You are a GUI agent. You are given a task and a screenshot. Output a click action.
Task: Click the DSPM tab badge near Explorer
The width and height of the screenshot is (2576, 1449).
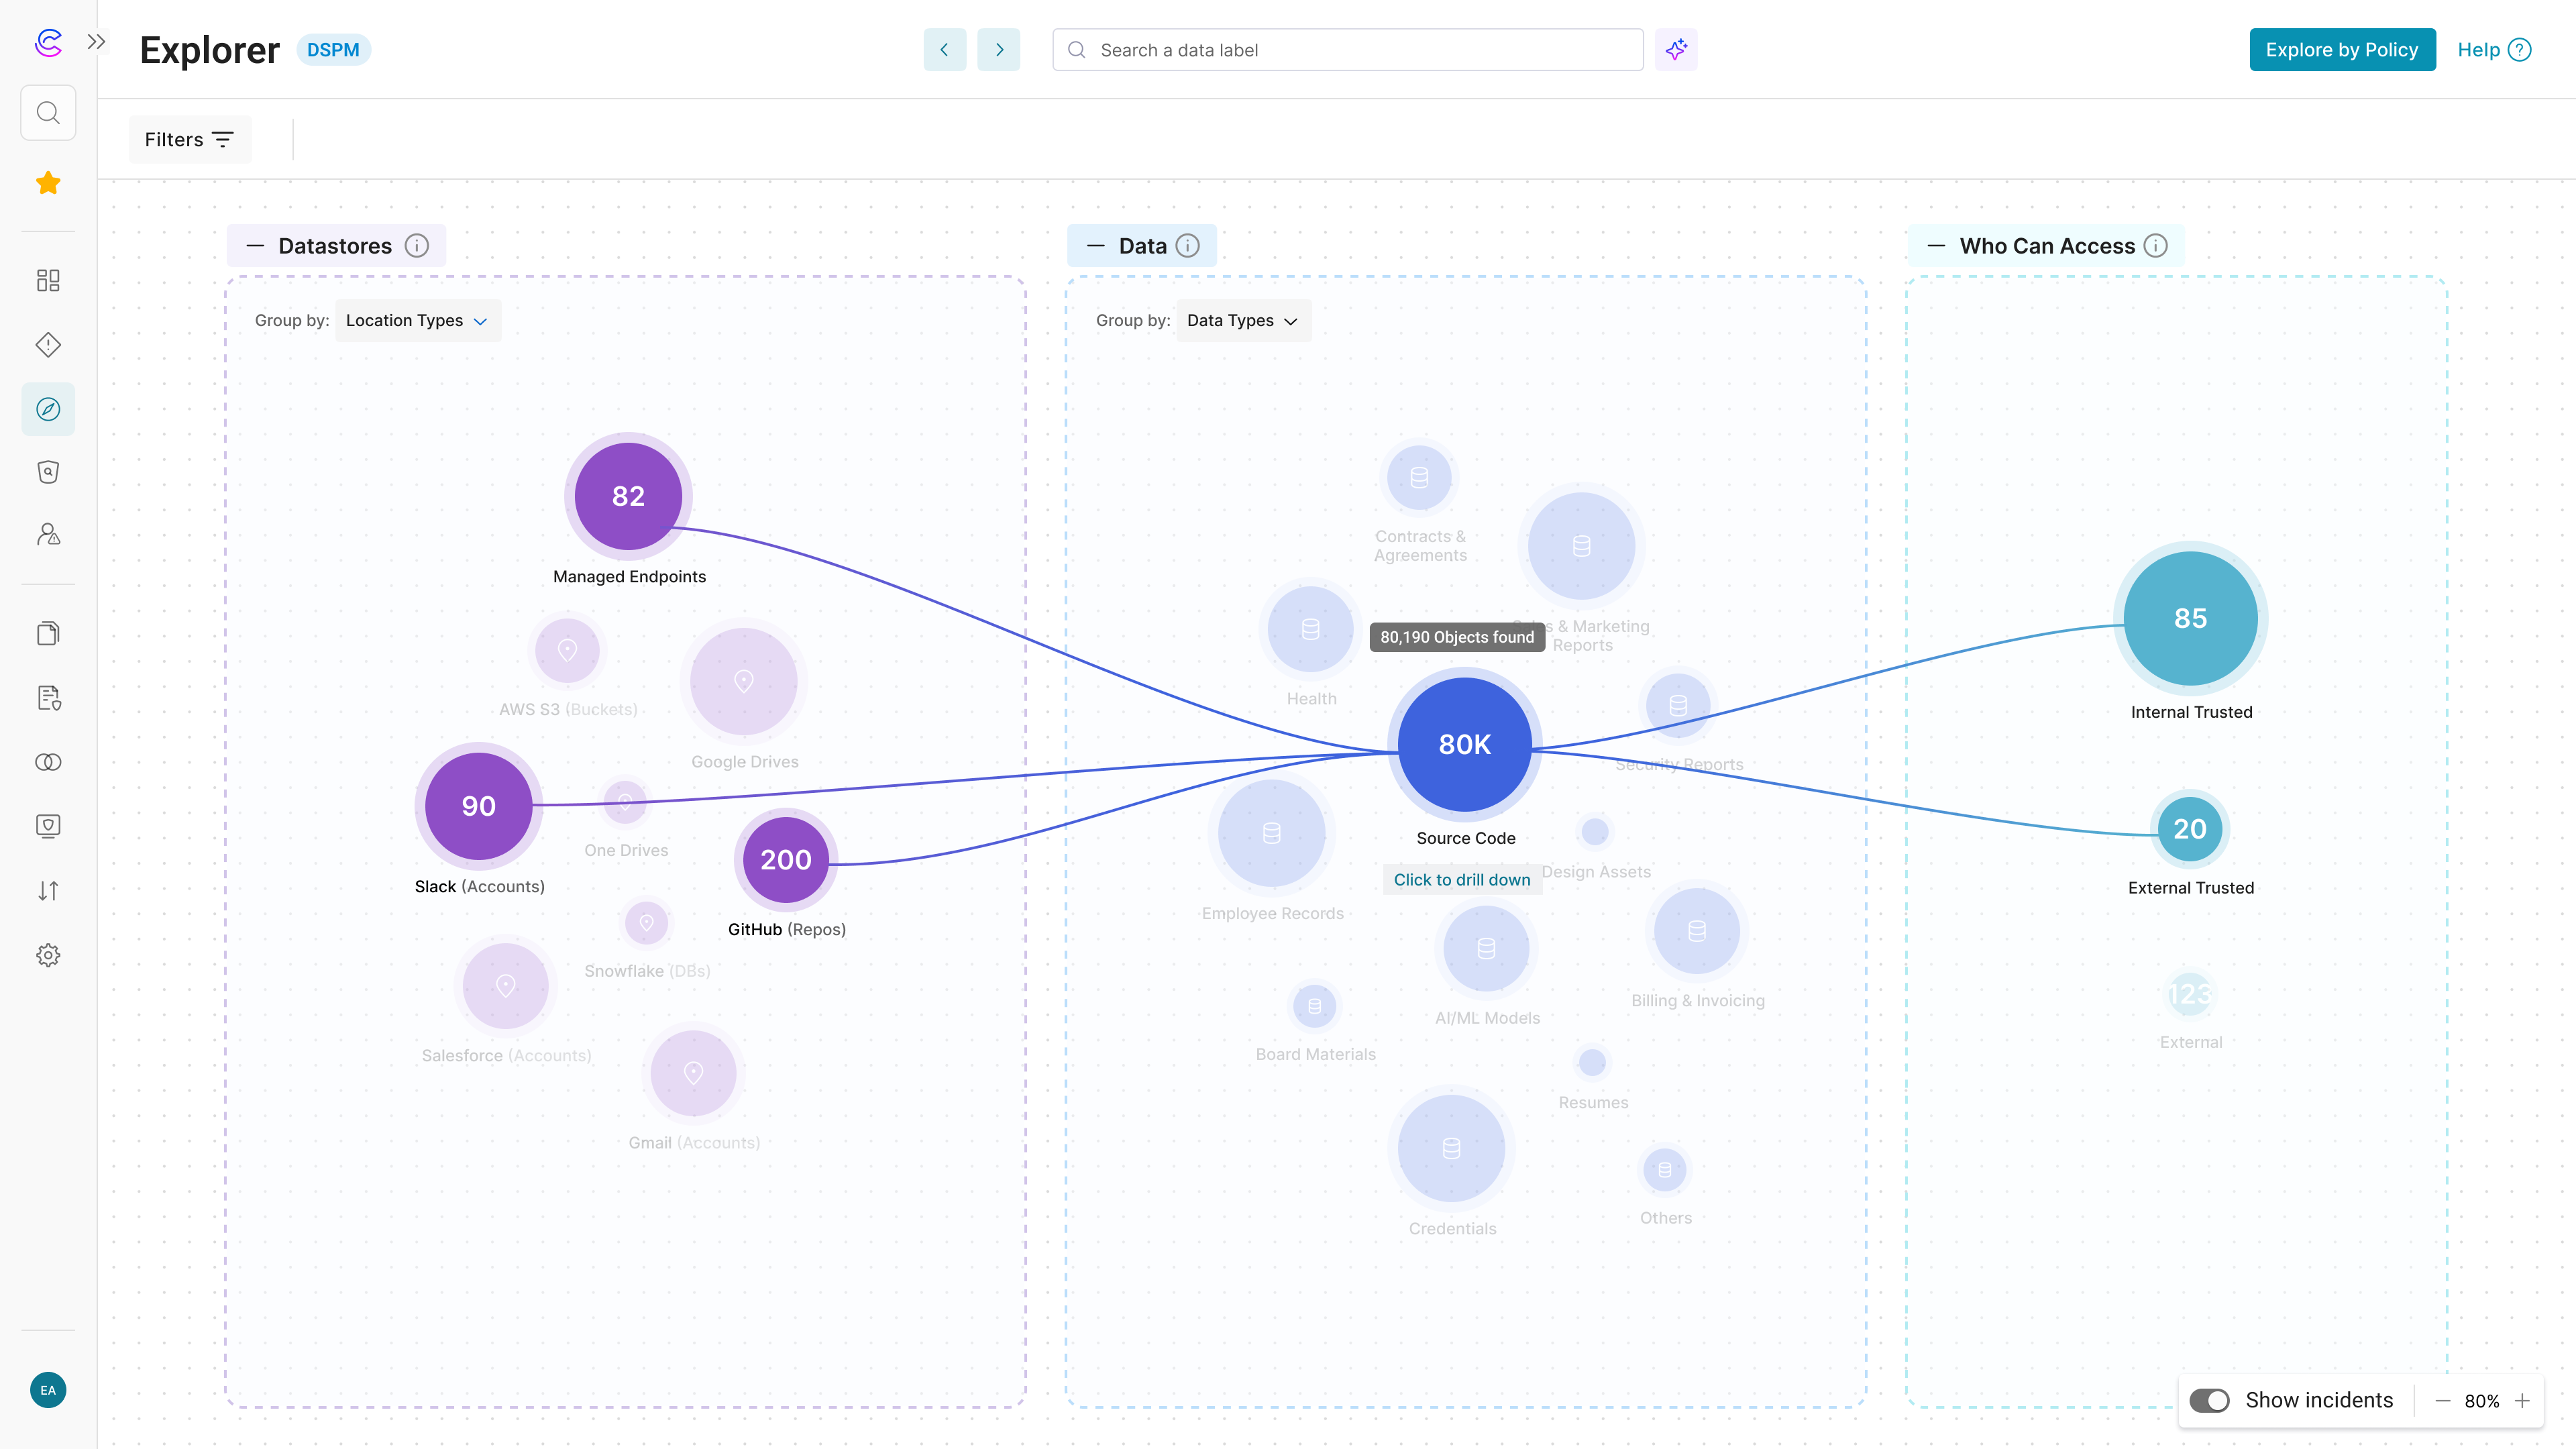pyautogui.click(x=333, y=48)
